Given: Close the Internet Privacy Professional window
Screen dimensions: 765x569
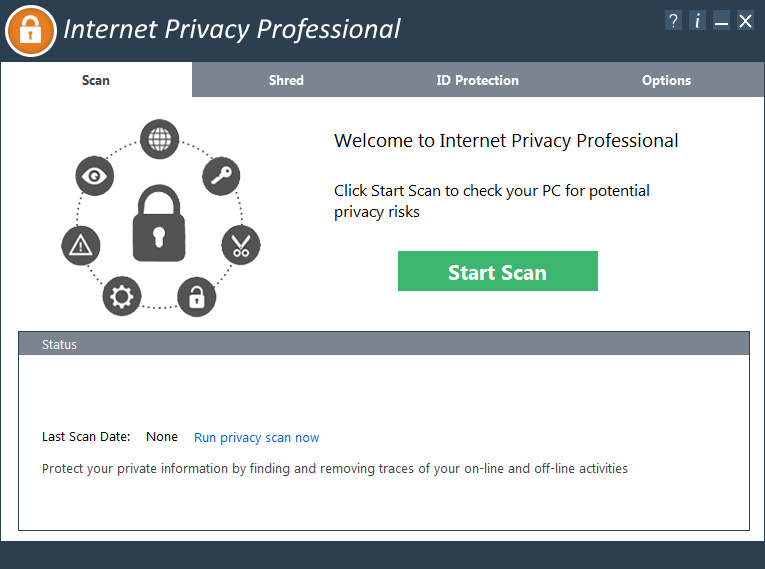Looking at the screenshot, I should (x=745, y=21).
